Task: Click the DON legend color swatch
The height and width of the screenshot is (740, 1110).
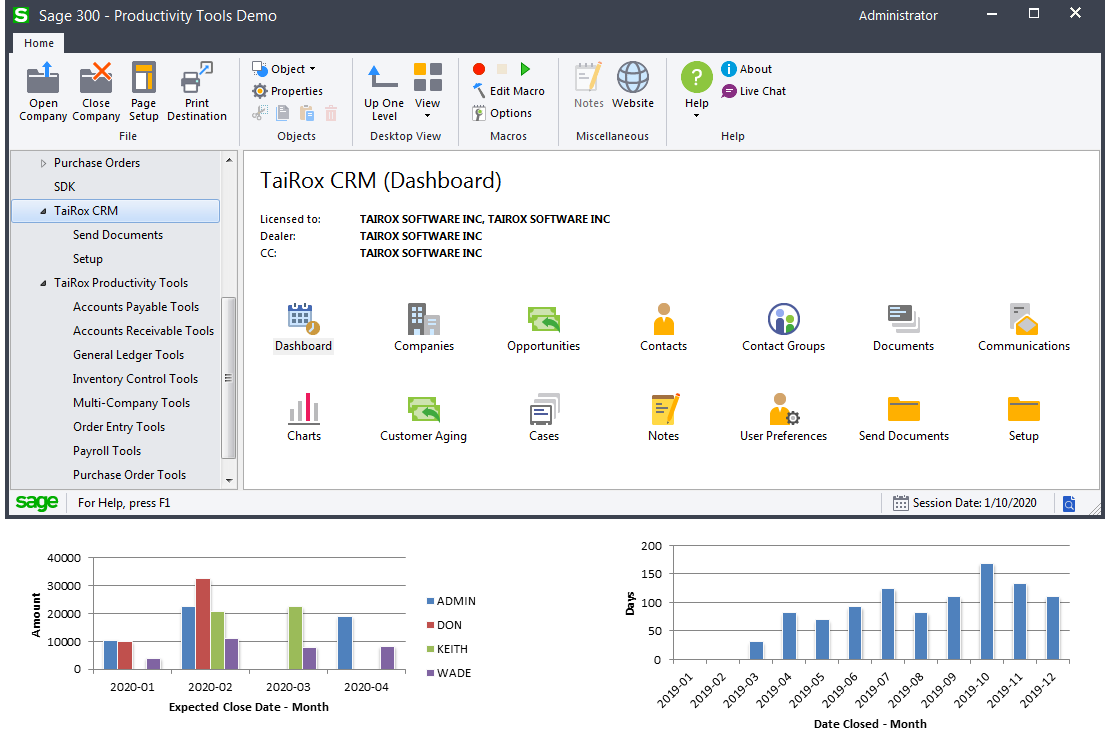Action: (430, 625)
